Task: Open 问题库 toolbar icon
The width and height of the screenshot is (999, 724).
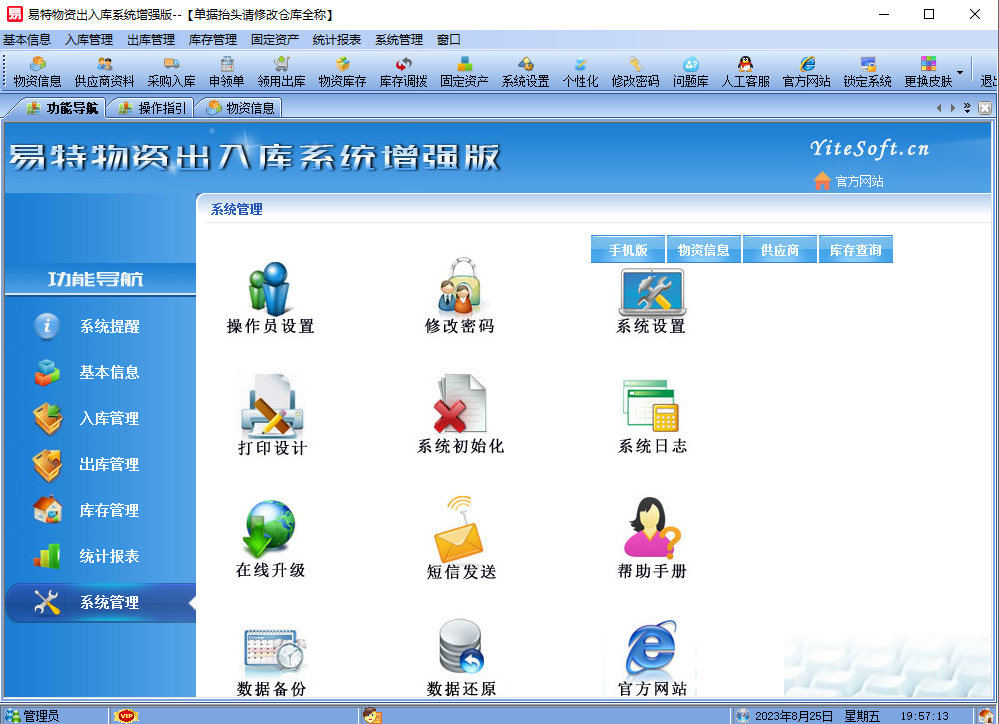Action: click(x=691, y=72)
